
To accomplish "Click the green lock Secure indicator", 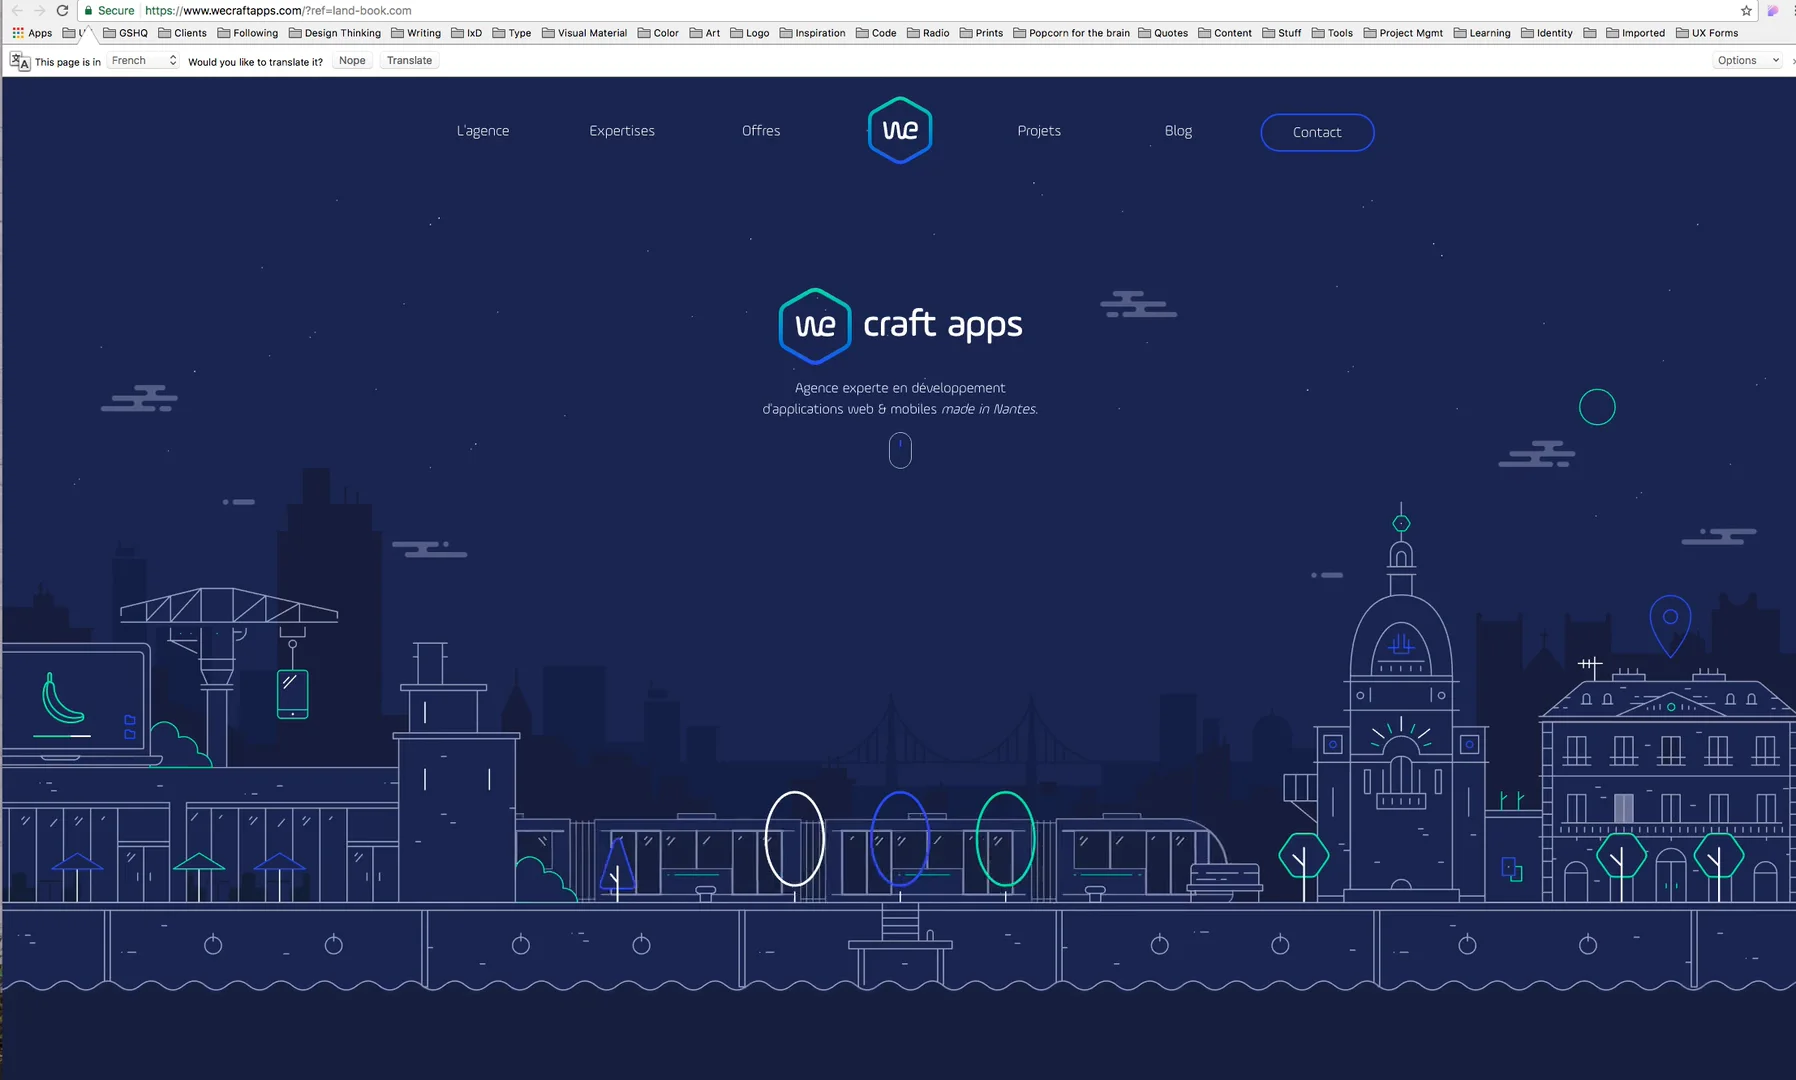I will tap(109, 10).
